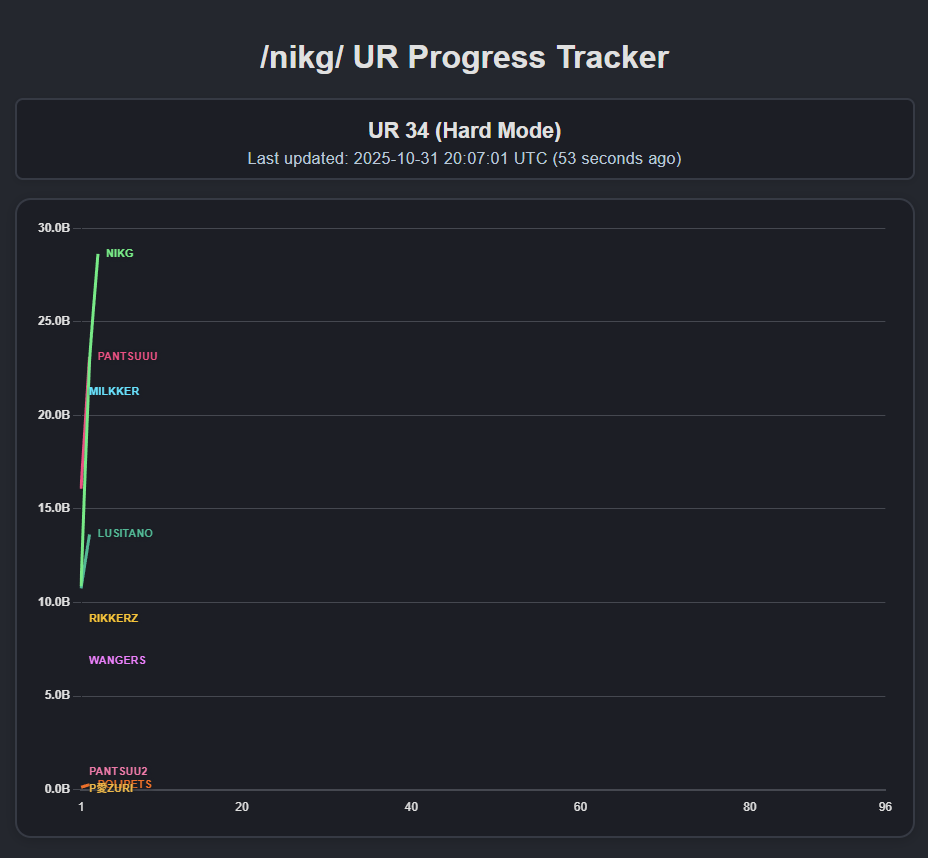Viewport: 928px width, 858px height.
Task: Click the RIKKERZ chart label
Action: click(114, 618)
